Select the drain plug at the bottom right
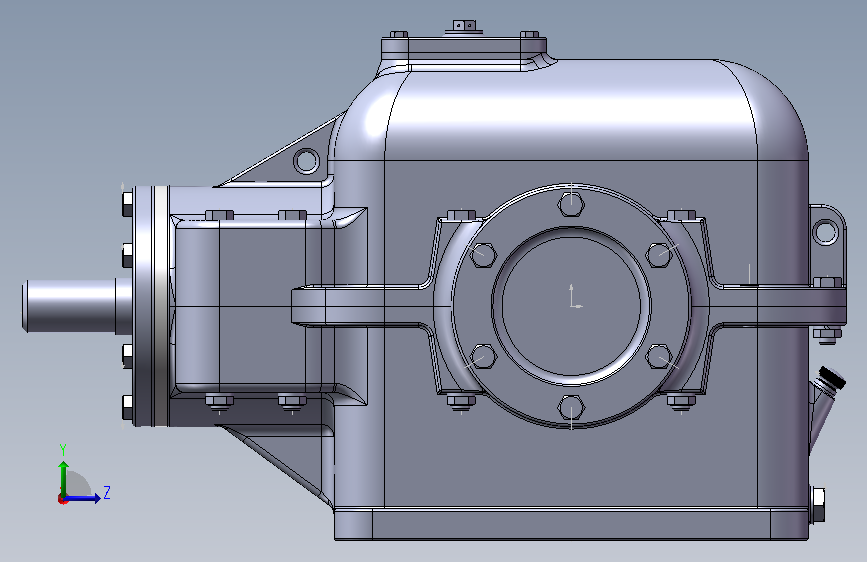867x562 pixels. point(817,504)
